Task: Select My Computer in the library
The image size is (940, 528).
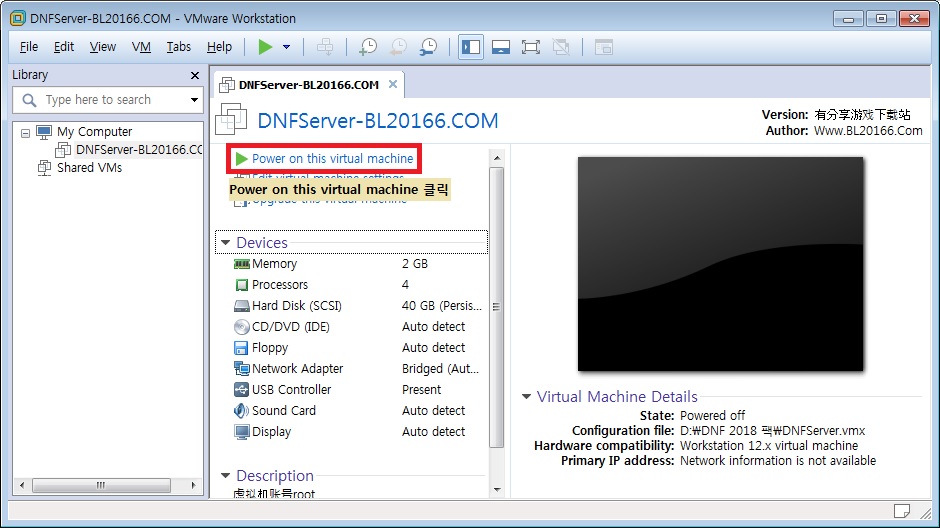Action: (x=94, y=131)
